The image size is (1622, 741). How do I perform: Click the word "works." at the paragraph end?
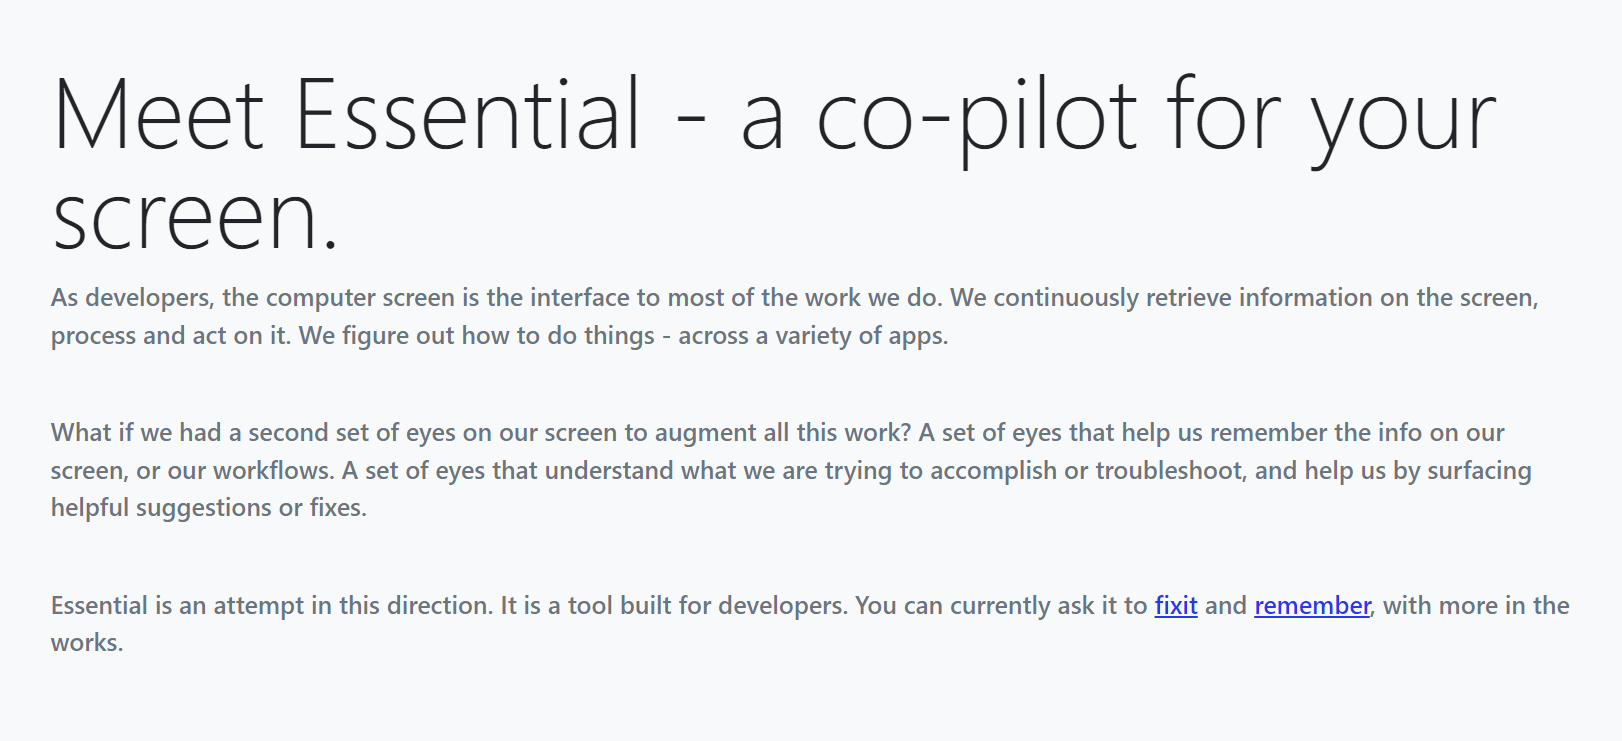87,642
